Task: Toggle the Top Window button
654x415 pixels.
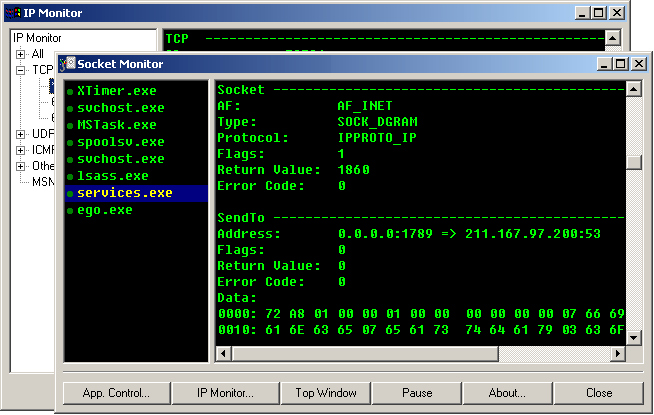Action: coord(326,393)
